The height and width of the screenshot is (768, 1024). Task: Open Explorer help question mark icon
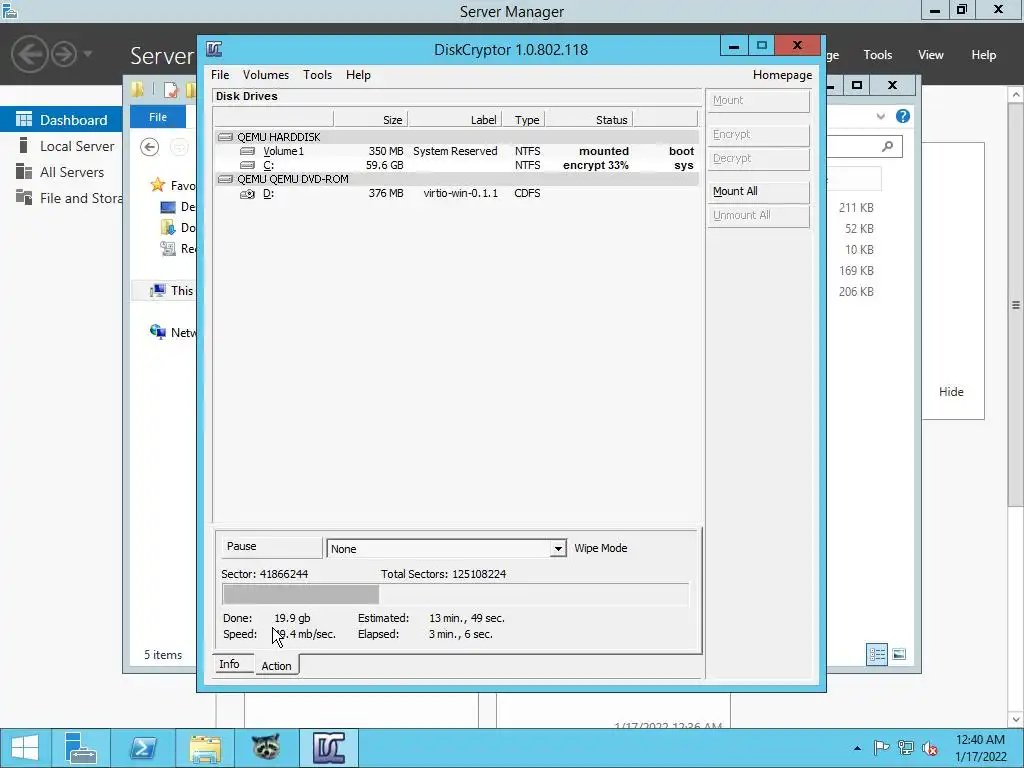[903, 116]
